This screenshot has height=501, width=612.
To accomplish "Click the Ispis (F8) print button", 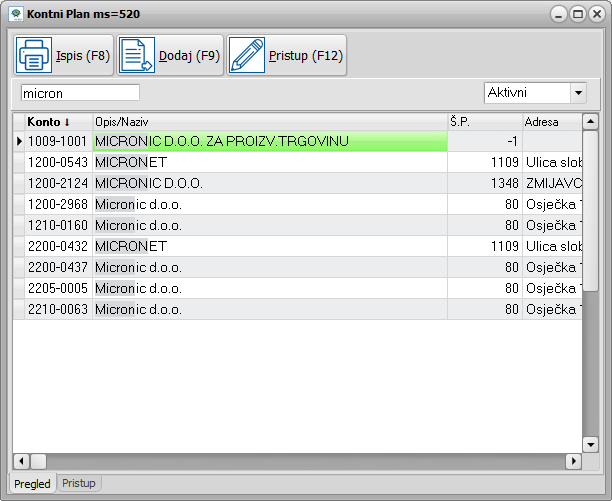I will [63, 56].
